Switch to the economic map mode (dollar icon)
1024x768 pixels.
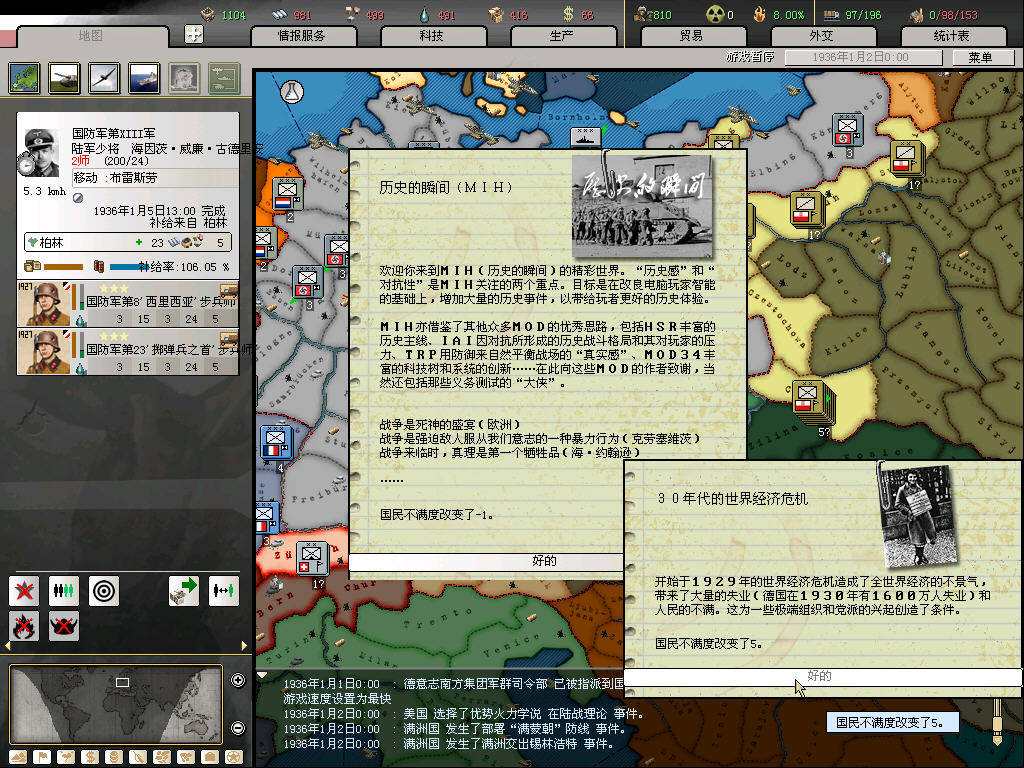tap(90, 757)
